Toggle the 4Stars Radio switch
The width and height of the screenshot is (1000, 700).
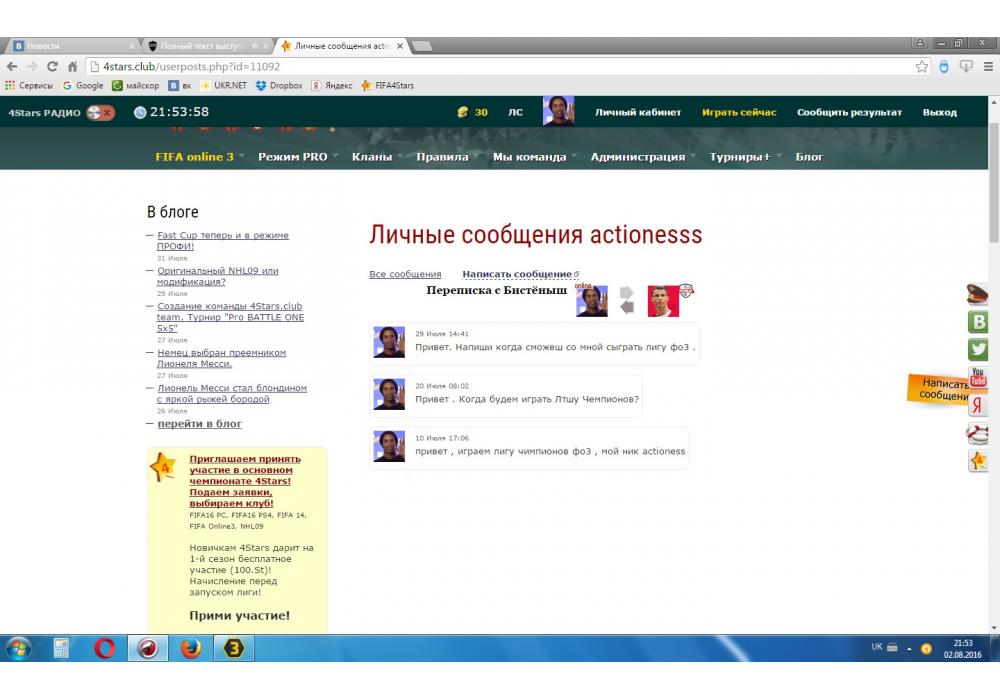coord(100,113)
